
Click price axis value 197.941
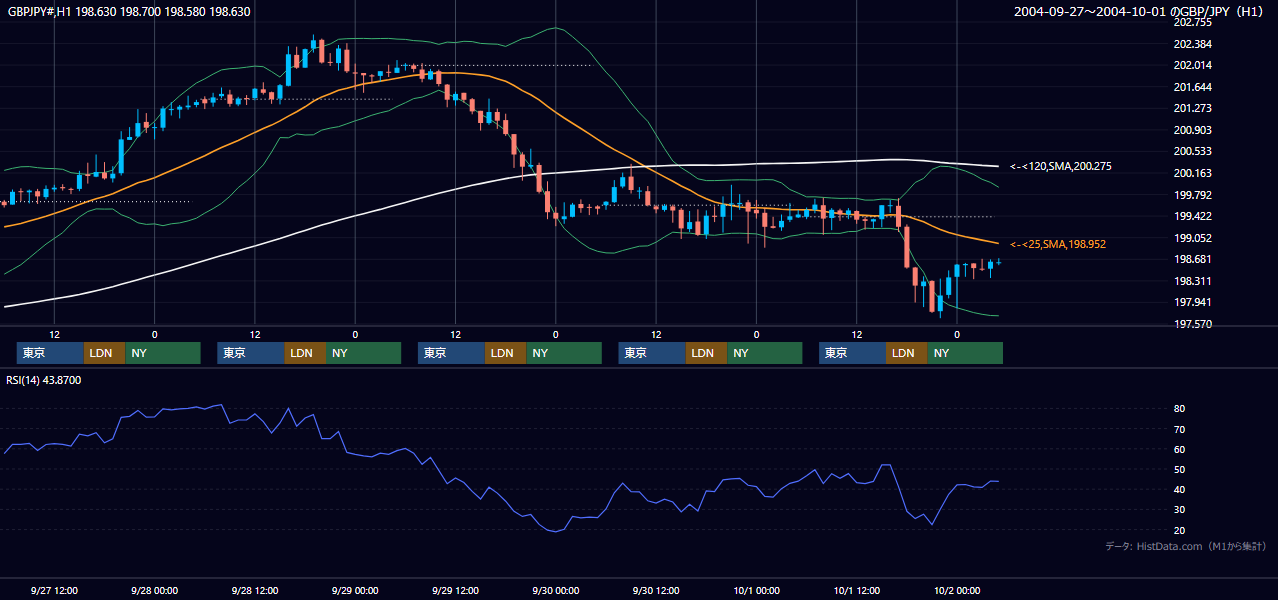pyautogui.click(x=1192, y=302)
